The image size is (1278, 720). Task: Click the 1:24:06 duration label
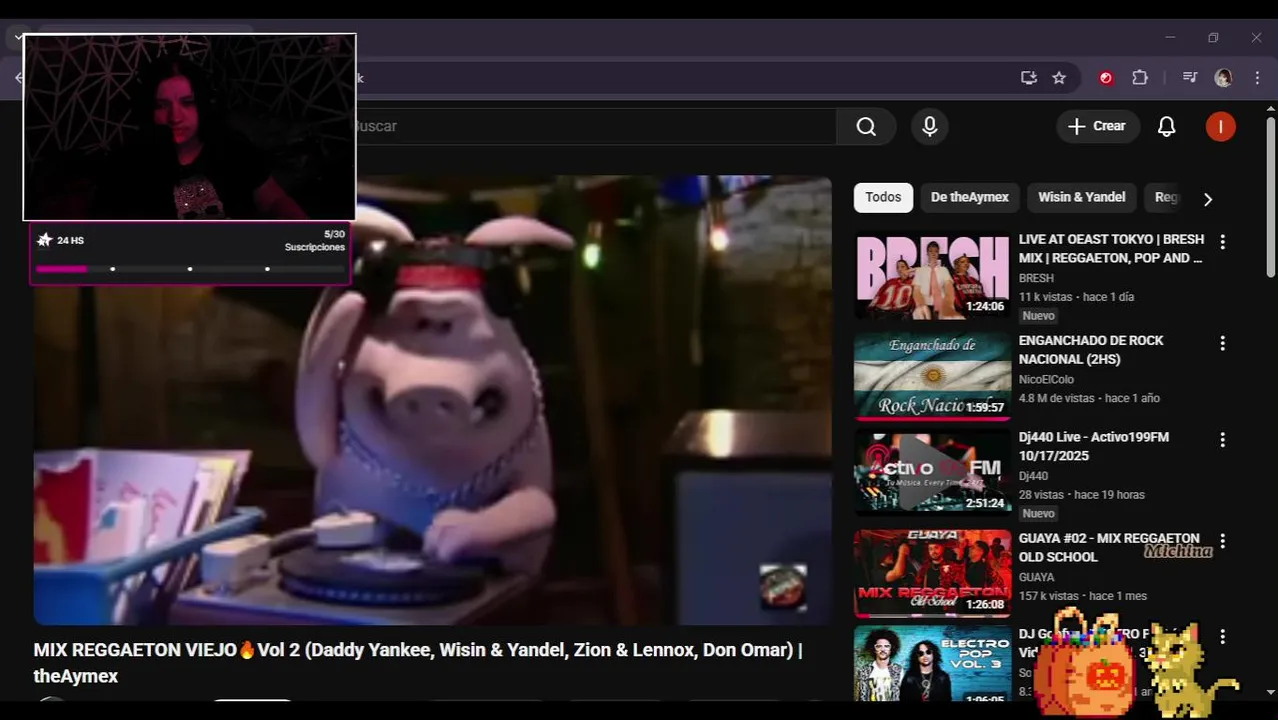click(985, 307)
